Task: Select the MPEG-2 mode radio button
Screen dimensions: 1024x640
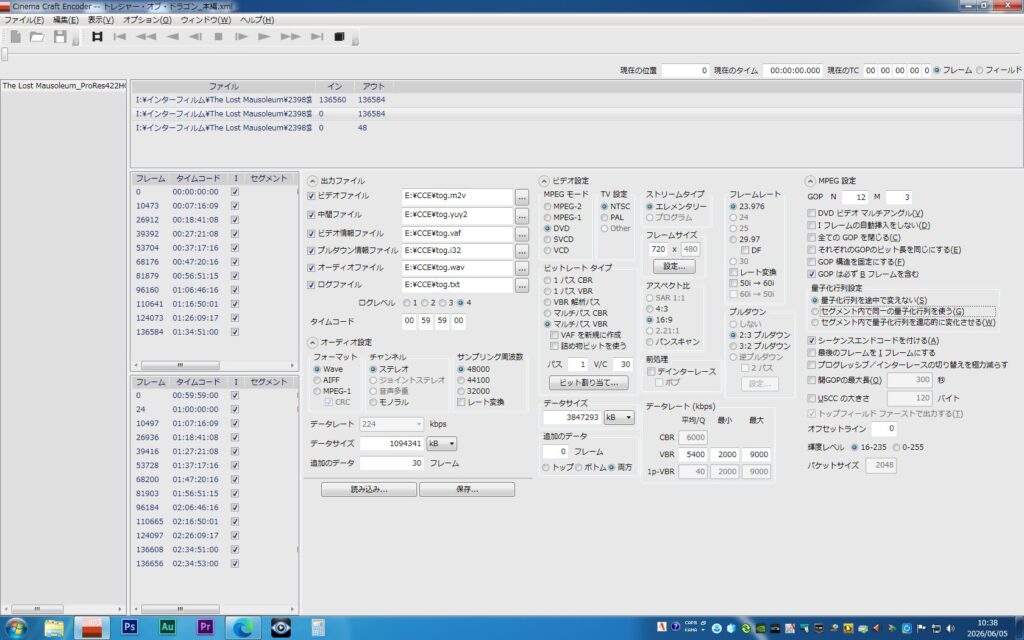Action: tap(547, 206)
